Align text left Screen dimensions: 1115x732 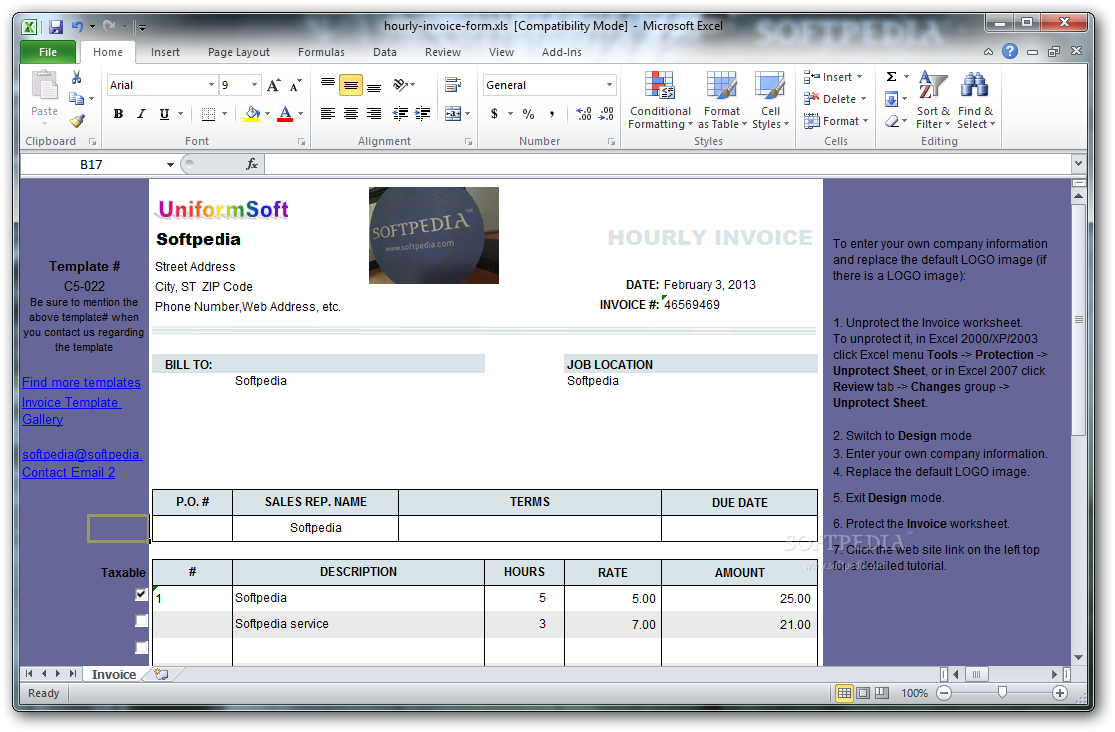(x=328, y=113)
